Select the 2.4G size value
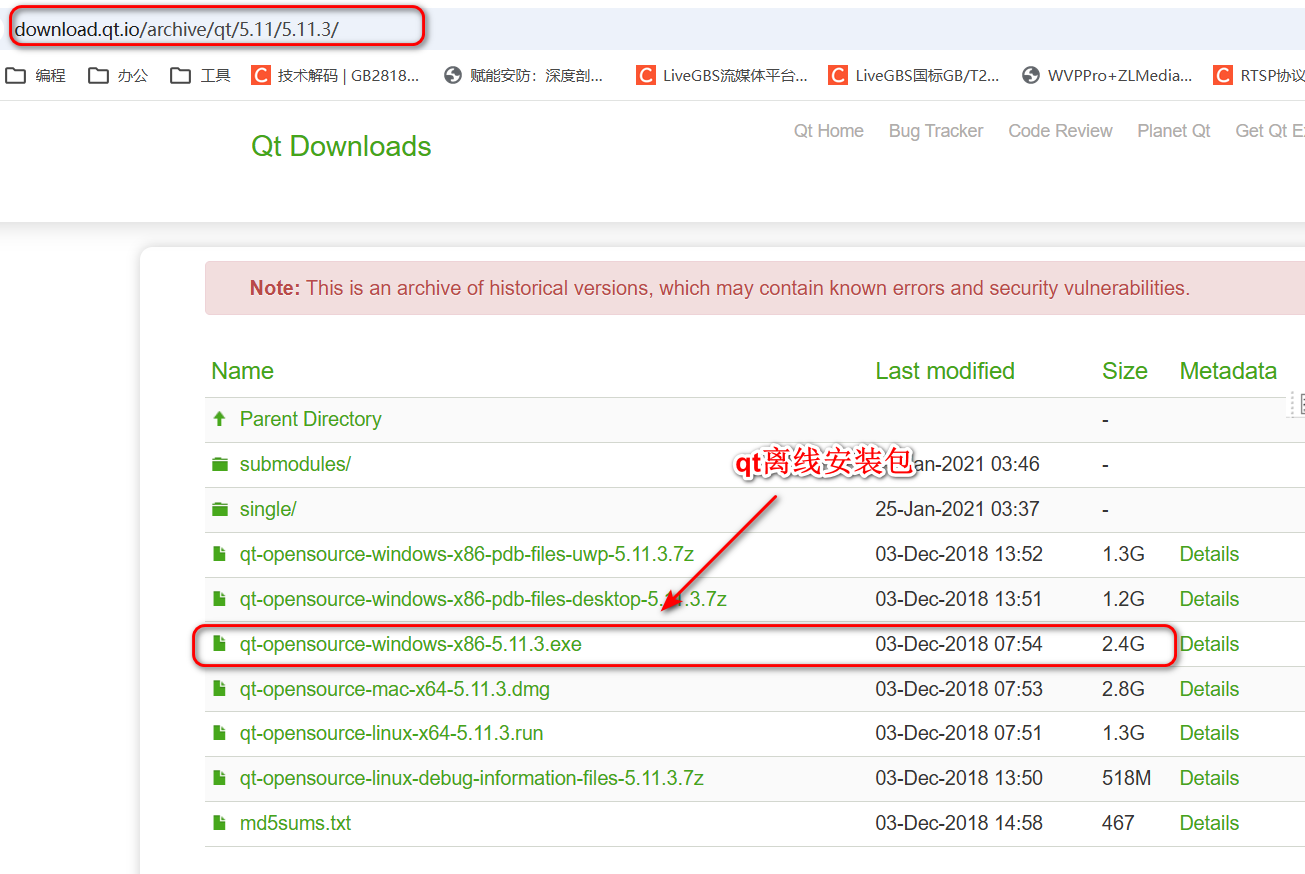This screenshot has width=1305, height=874. tap(1123, 644)
